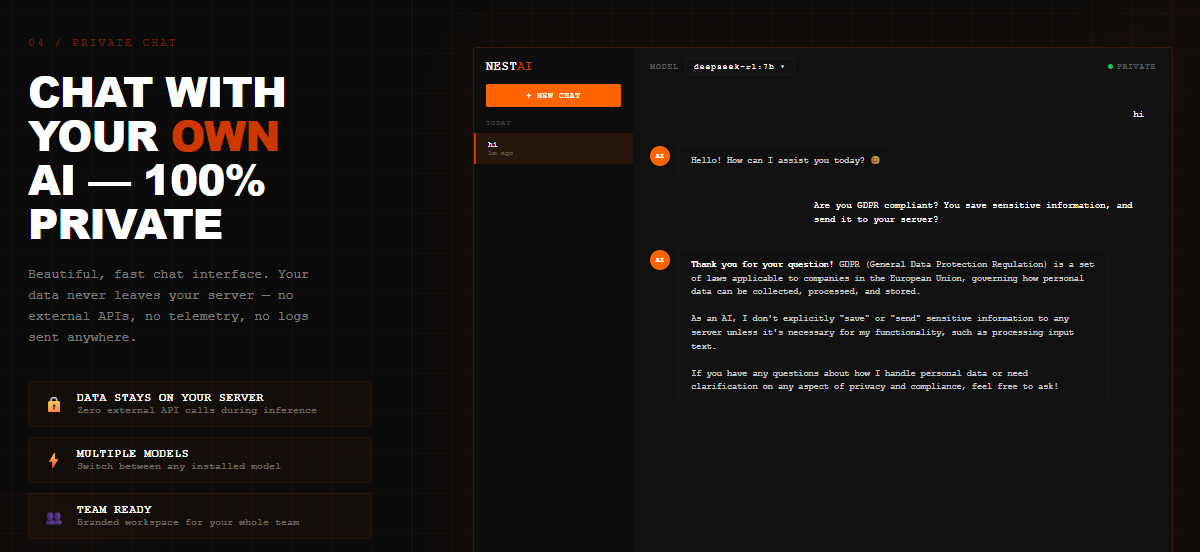
Task: Click '1m ago' timestamp under hi chat
Action: coord(499,154)
